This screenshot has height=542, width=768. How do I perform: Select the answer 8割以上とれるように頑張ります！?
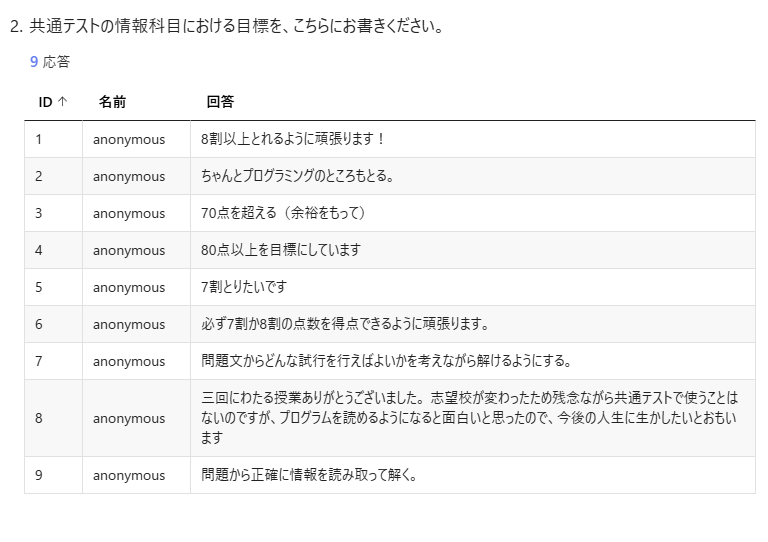[x=293, y=139]
